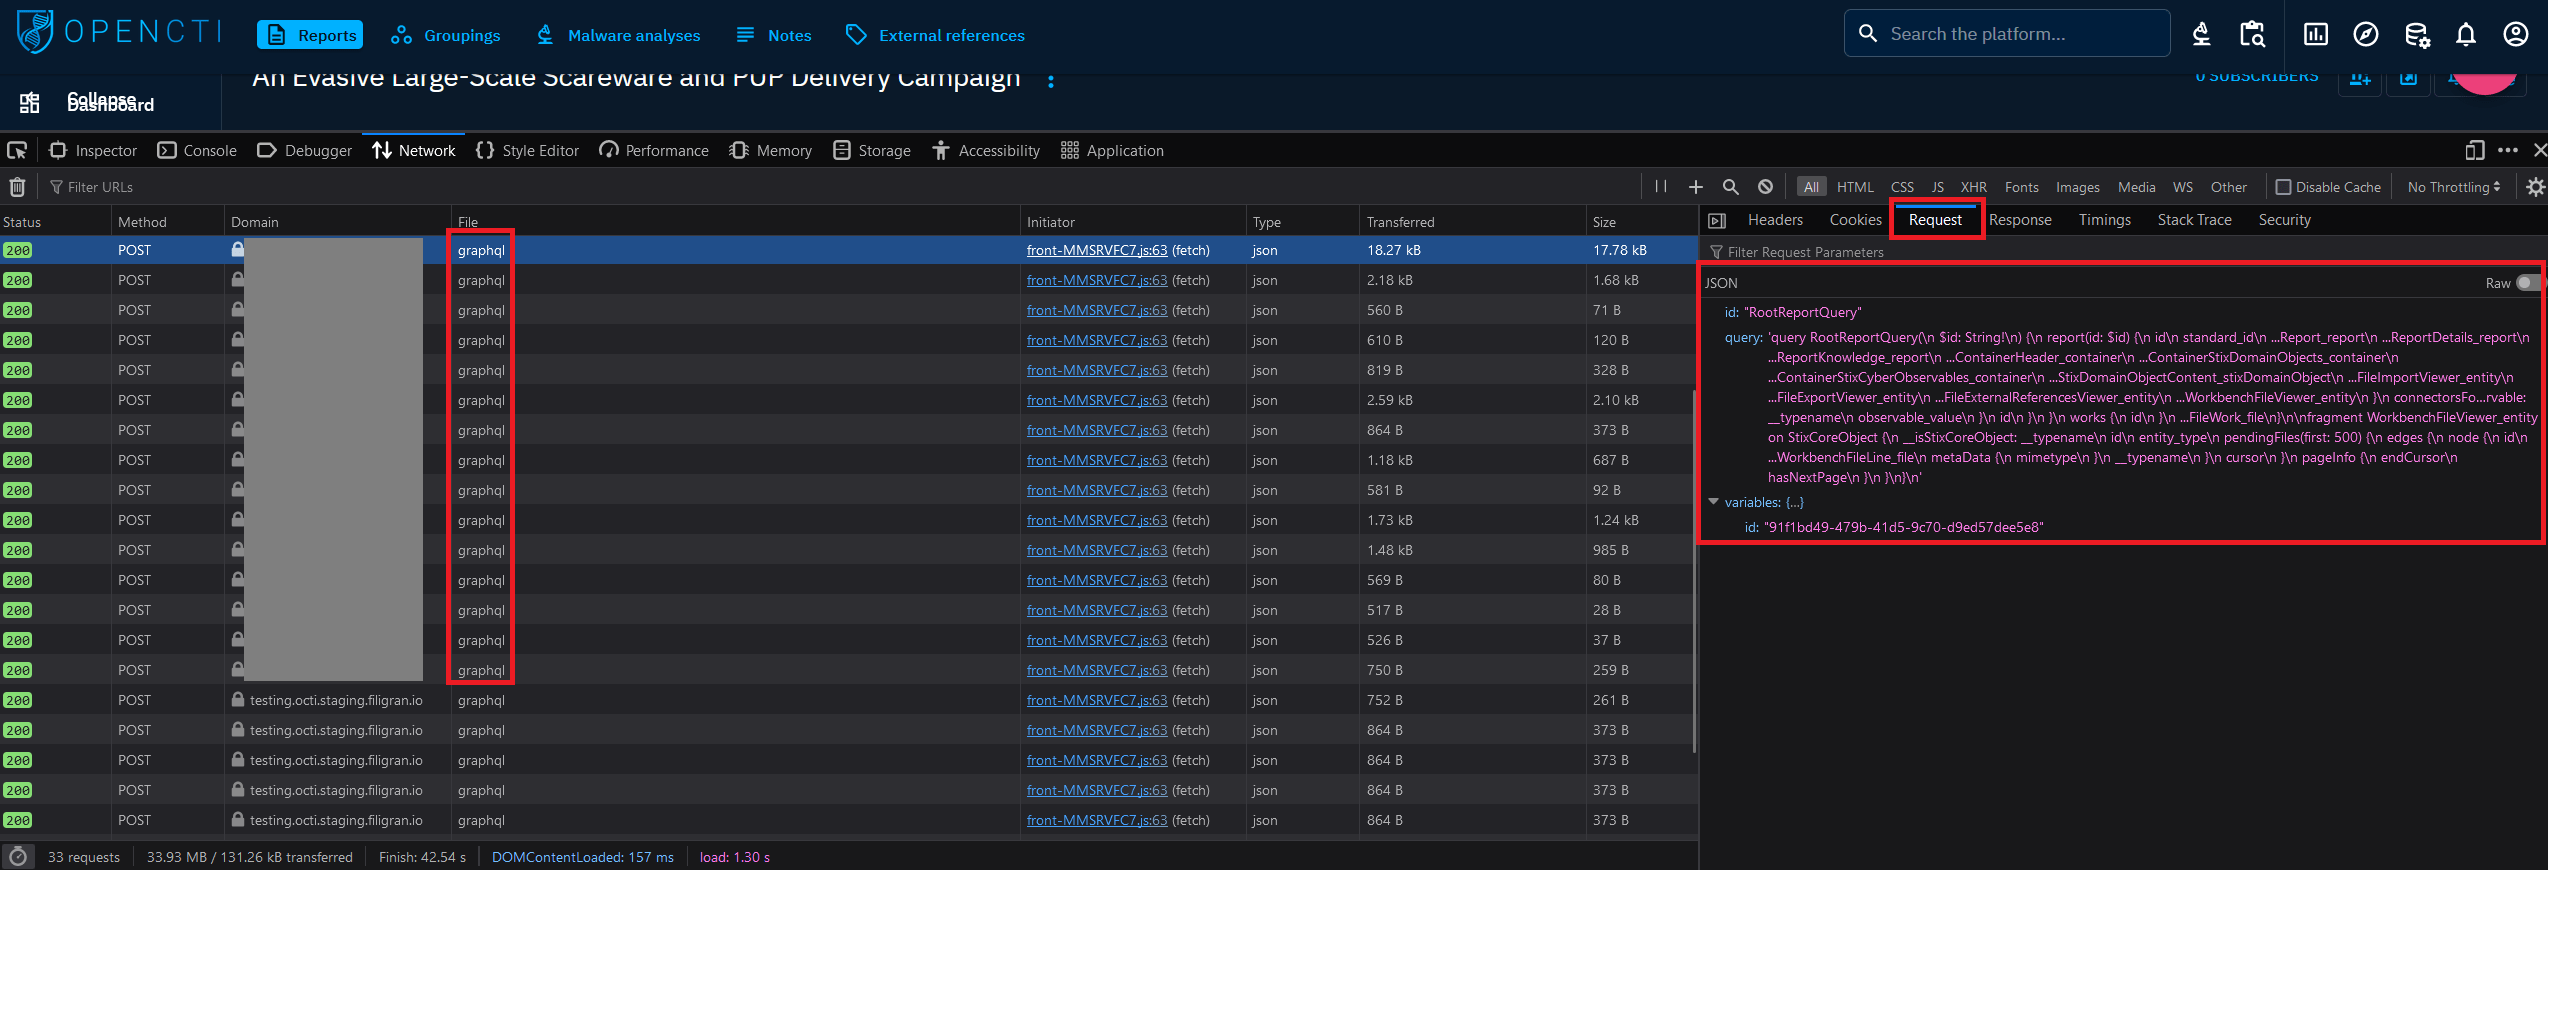Click the OpenCTI logo

point(118,32)
